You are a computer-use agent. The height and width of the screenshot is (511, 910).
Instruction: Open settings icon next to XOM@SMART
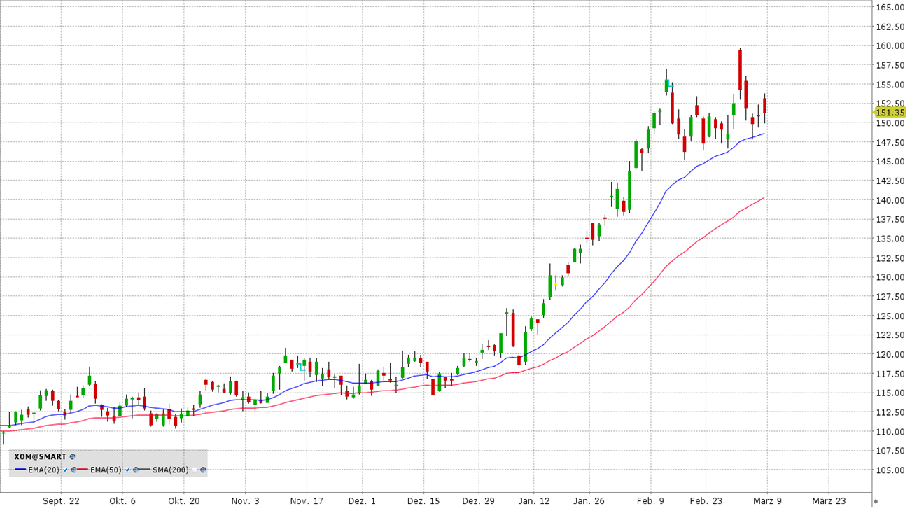[72, 457]
